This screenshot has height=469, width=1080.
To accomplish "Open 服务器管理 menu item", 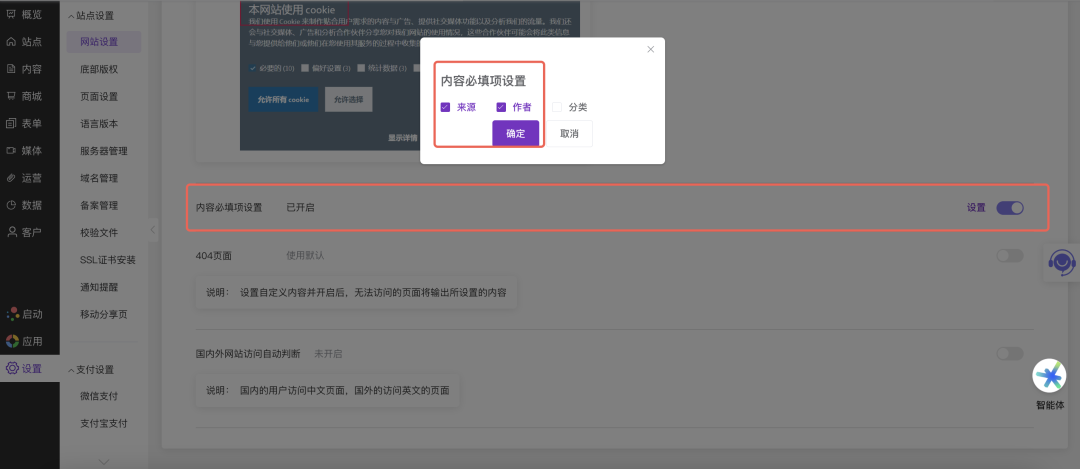I will pyautogui.click(x=103, y=151).
